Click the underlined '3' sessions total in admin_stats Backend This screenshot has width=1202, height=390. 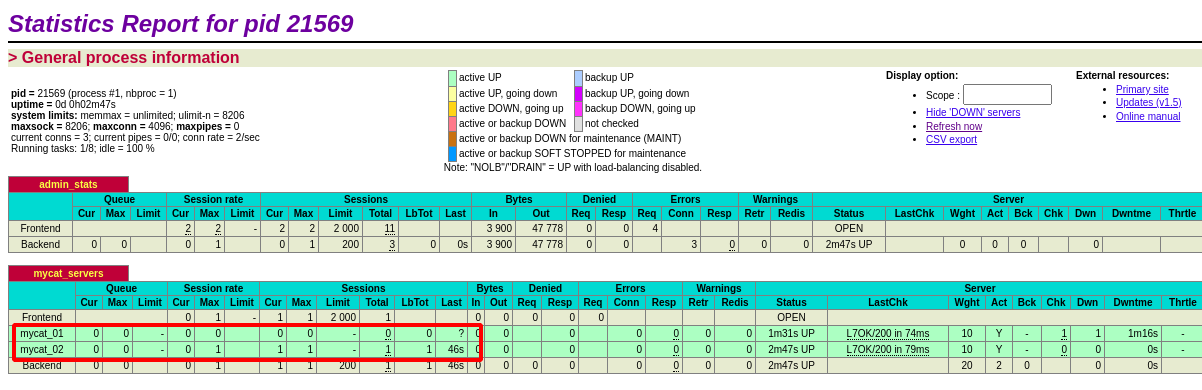point(393,244)
